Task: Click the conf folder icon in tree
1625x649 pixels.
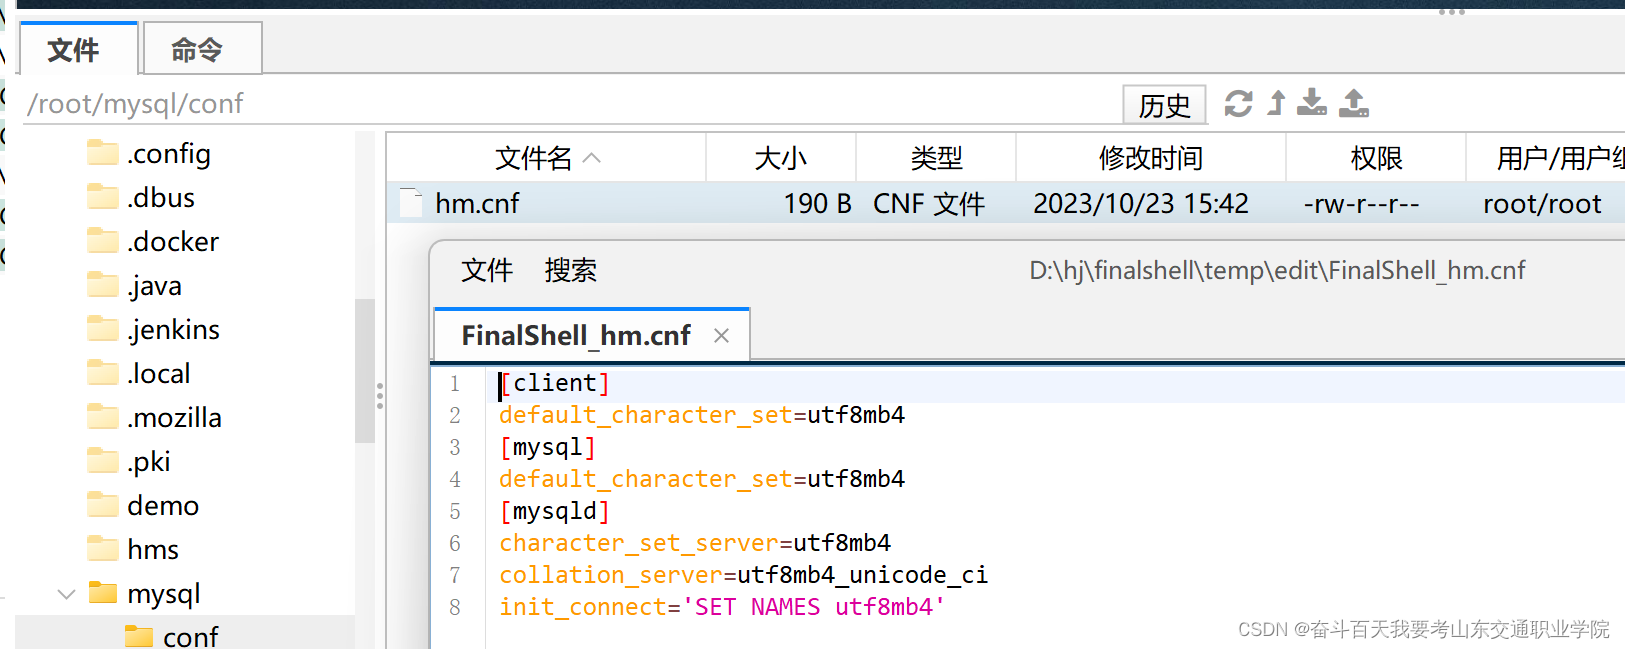Action: tap(139, 636)
